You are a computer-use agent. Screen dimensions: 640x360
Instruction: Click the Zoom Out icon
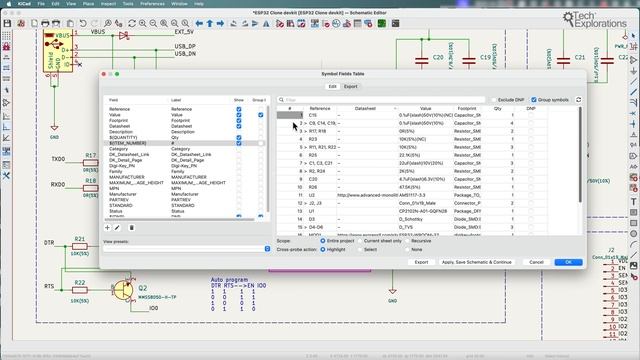point(153,24)
